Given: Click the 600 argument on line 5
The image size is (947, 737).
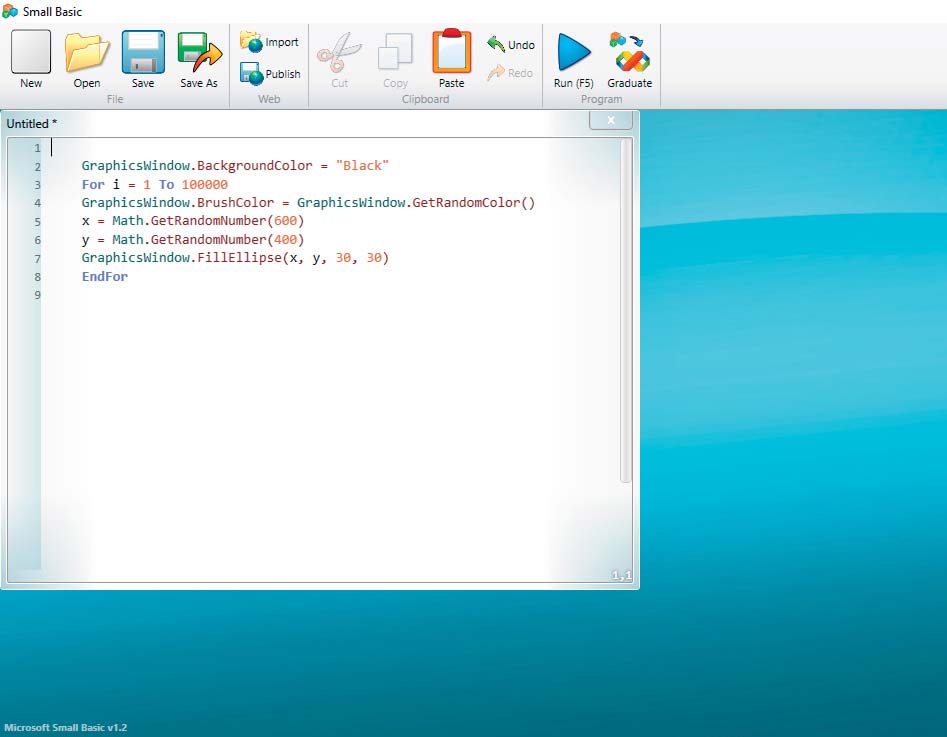Looking at the screenshot, I should pyautogui.click(x=286, y=220).
